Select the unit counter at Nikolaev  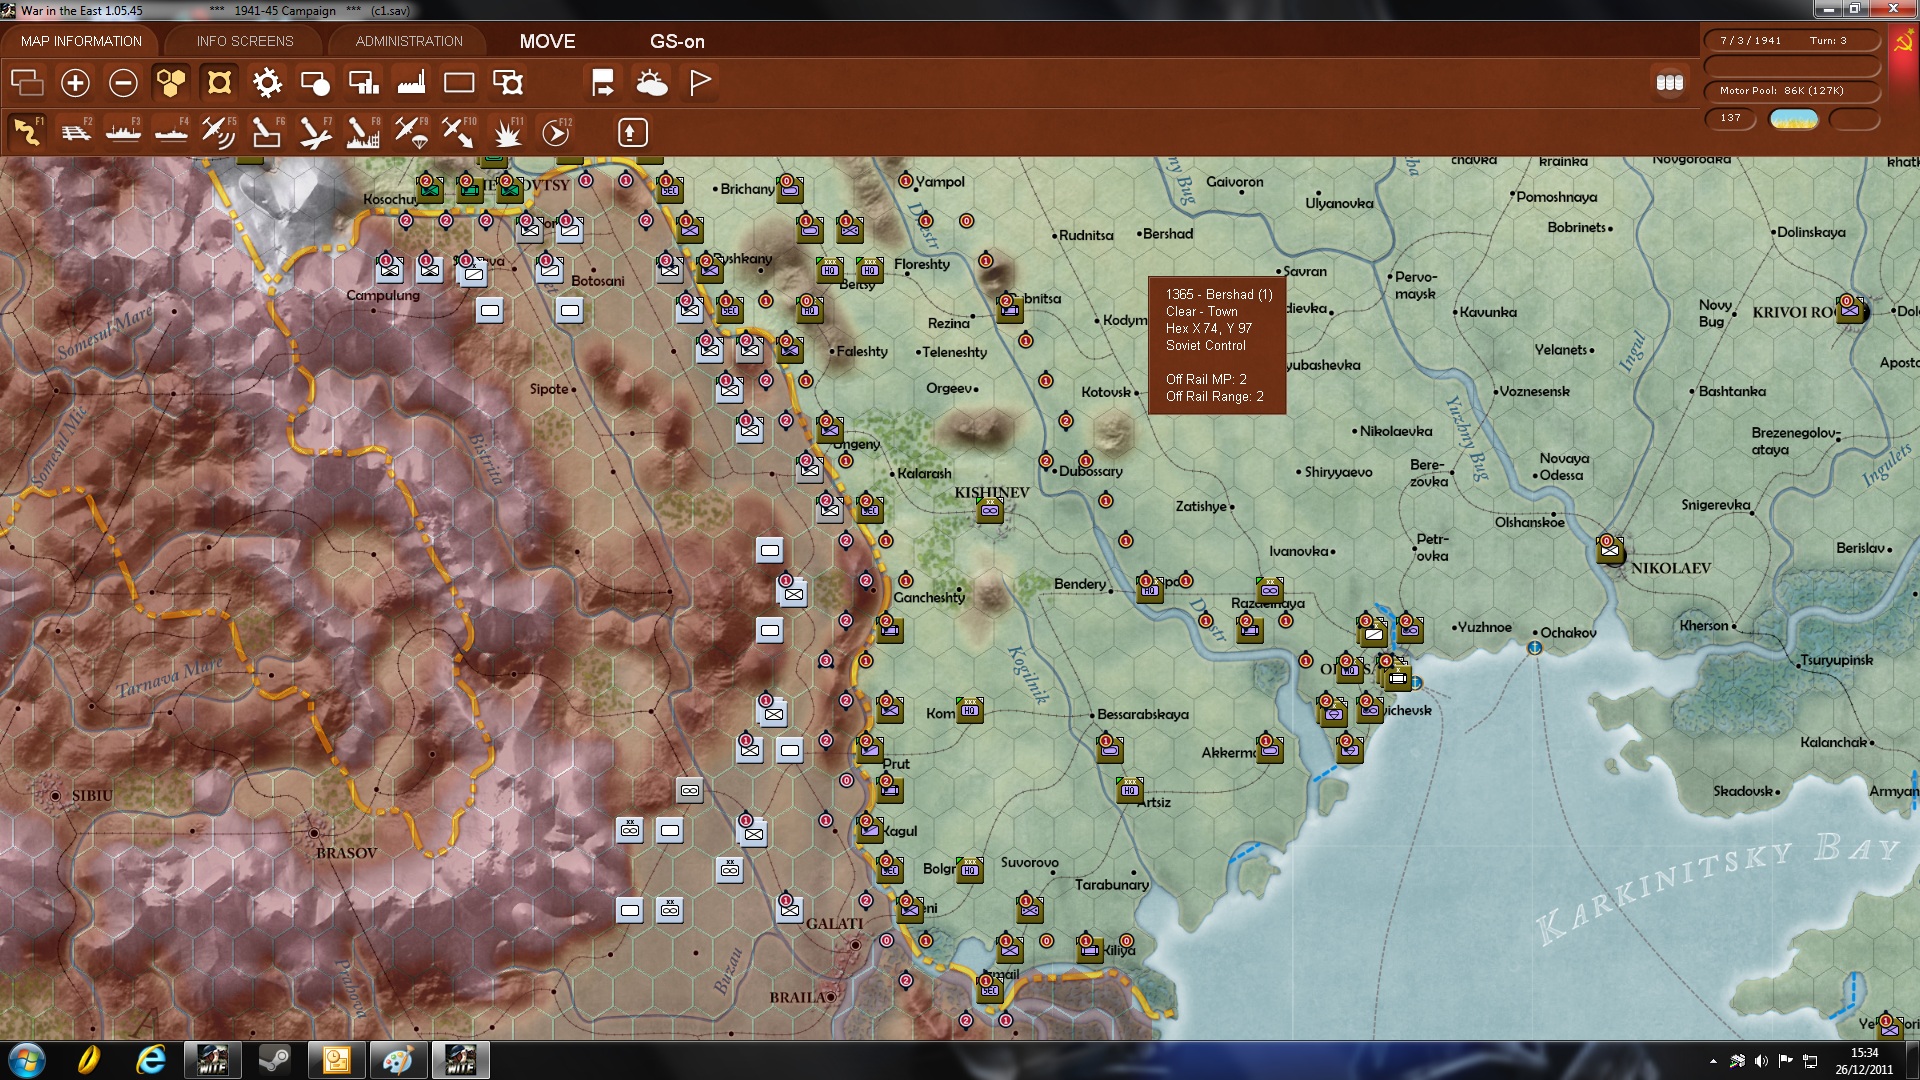pos(1609,549)
